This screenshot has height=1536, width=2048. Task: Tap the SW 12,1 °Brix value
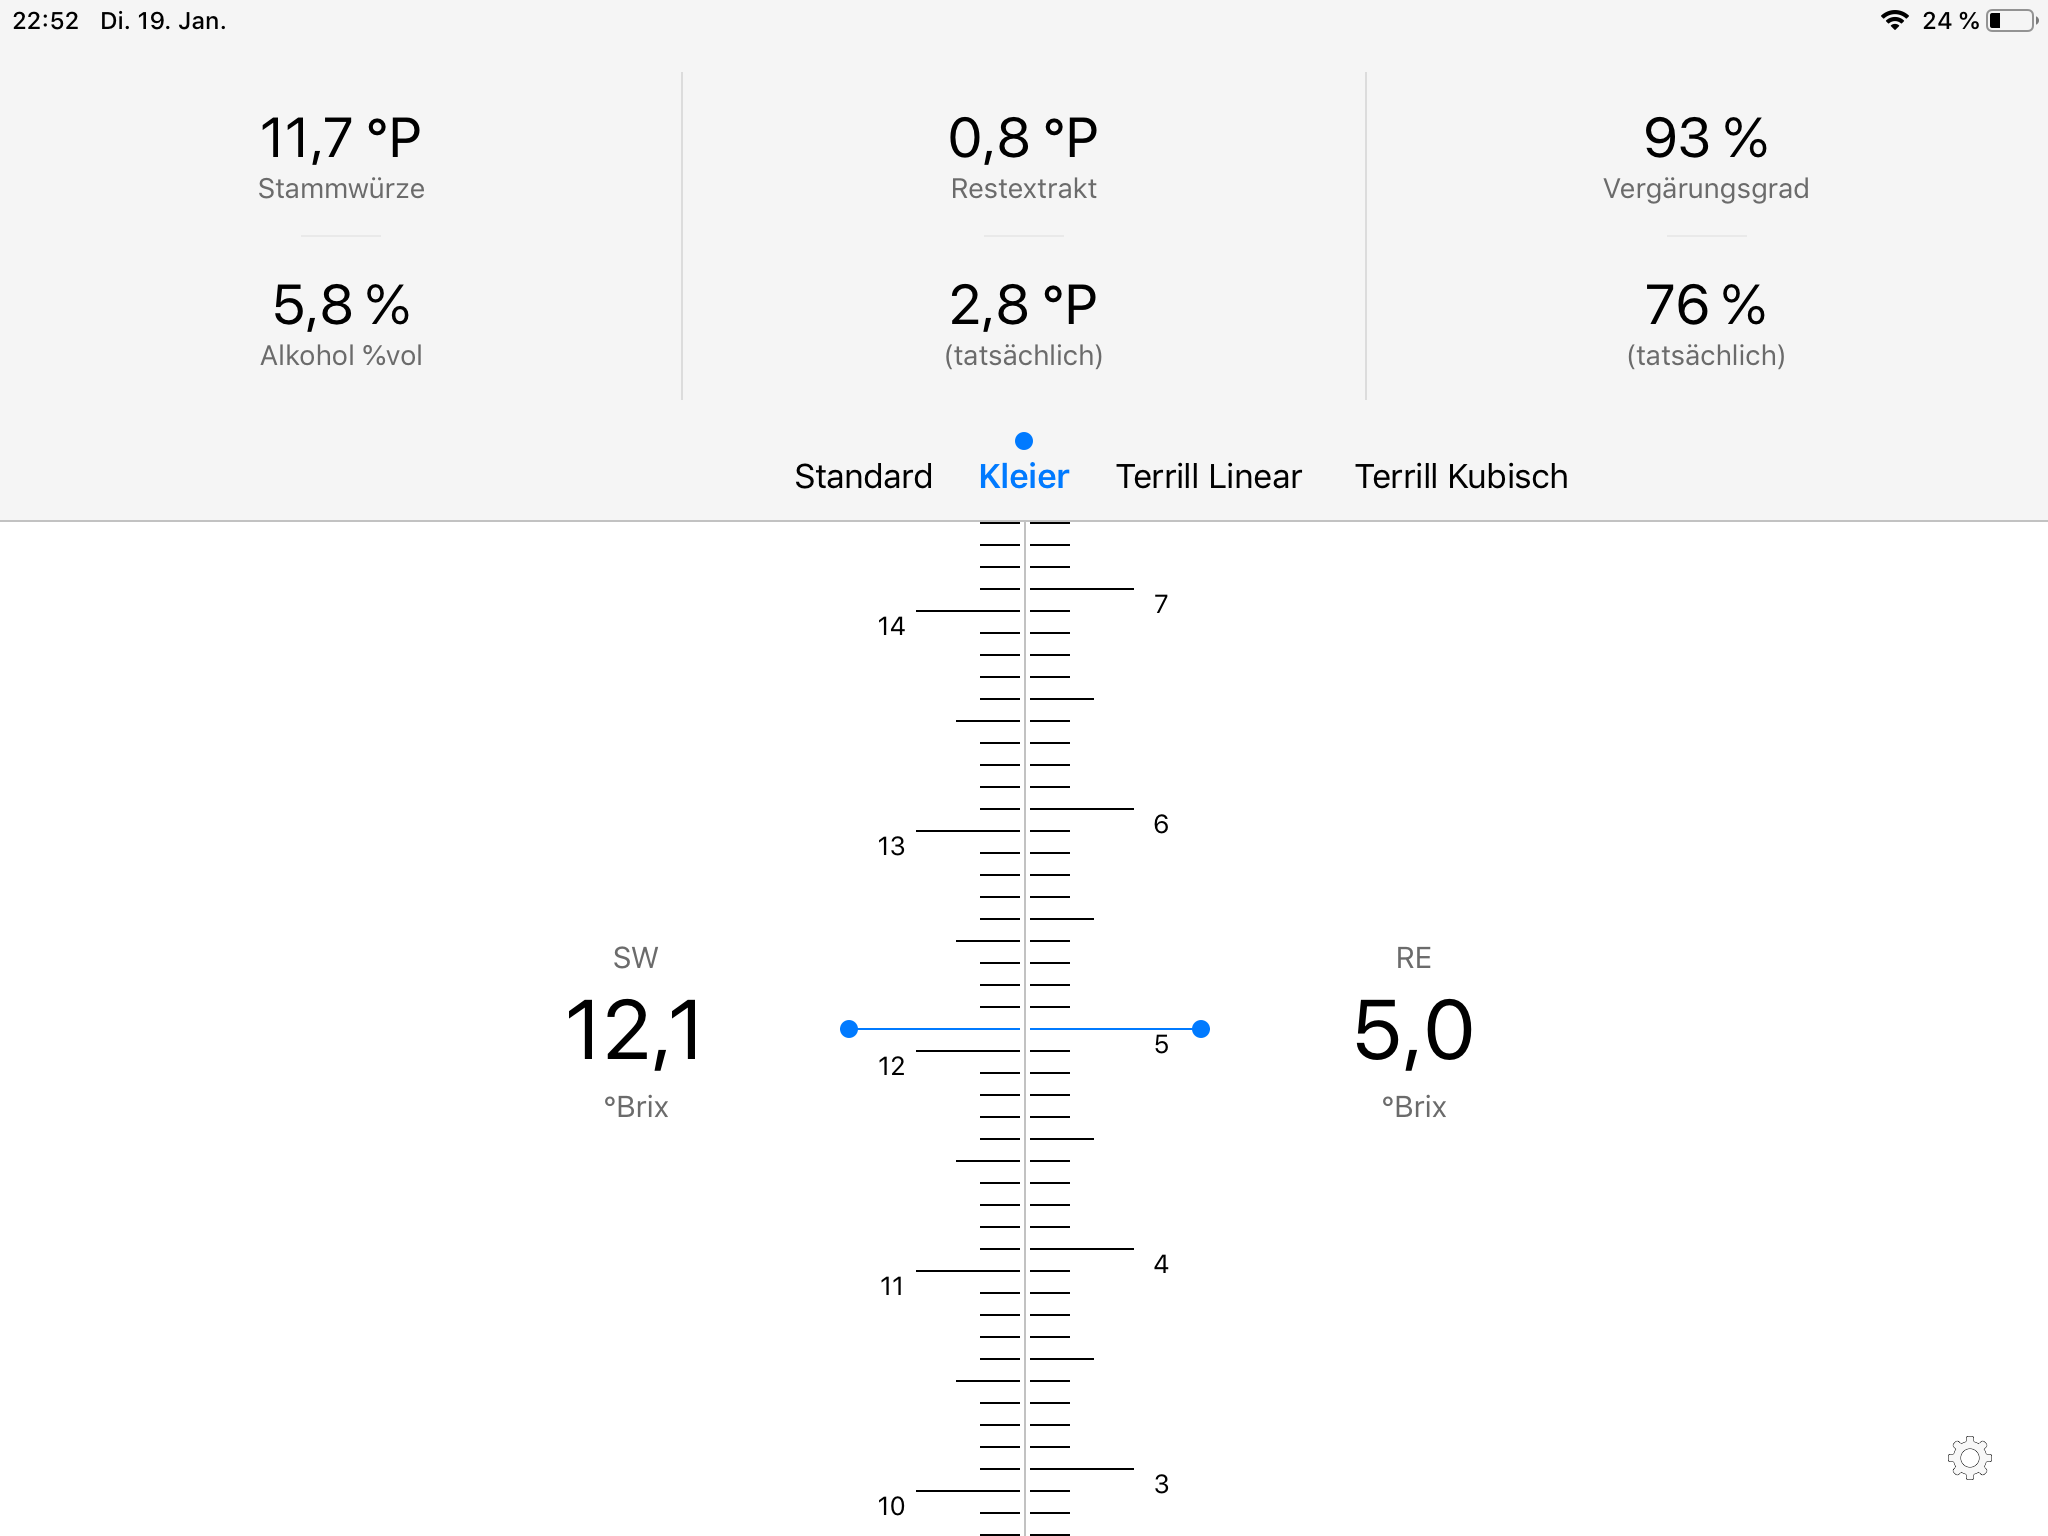636,1031
